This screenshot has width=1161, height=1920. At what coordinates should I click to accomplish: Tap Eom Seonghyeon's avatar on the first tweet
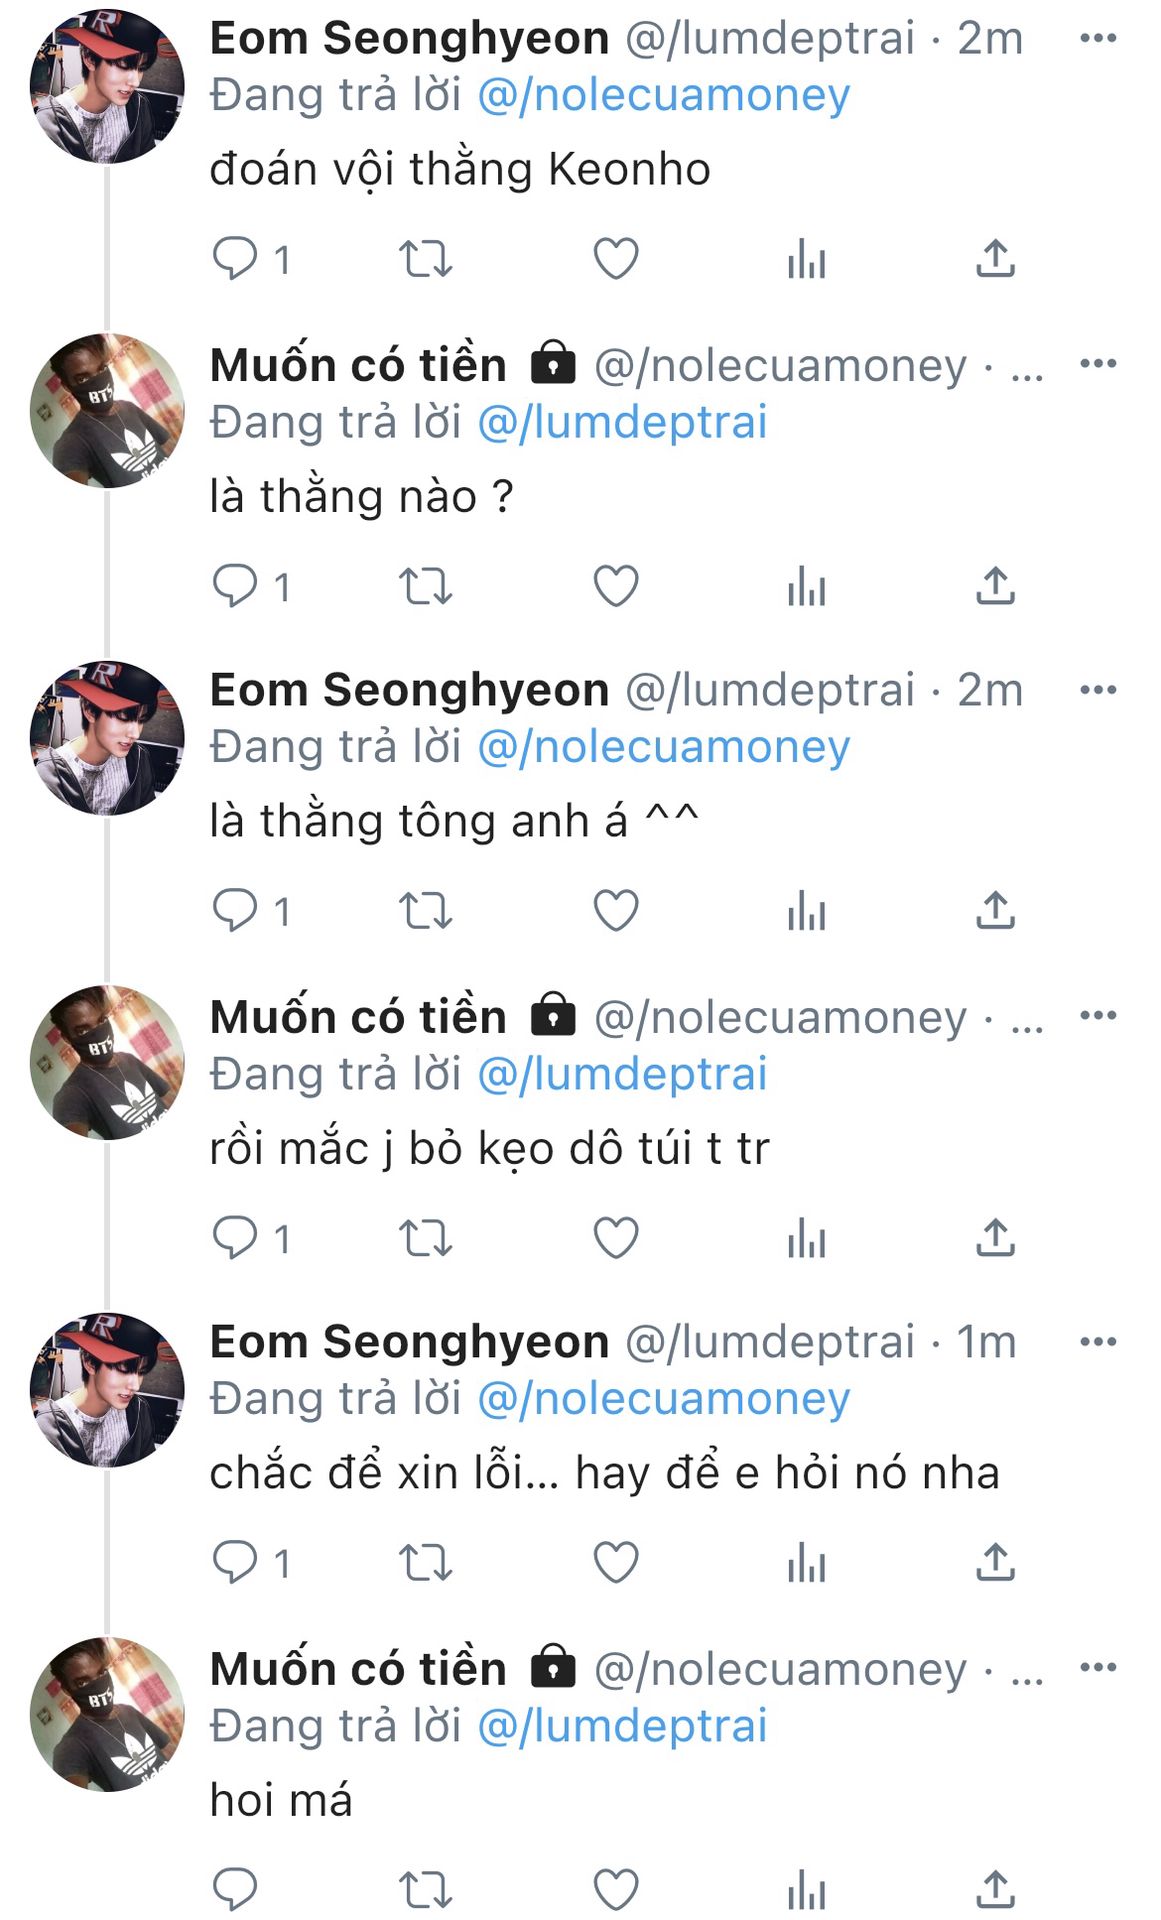pos(107,86)
